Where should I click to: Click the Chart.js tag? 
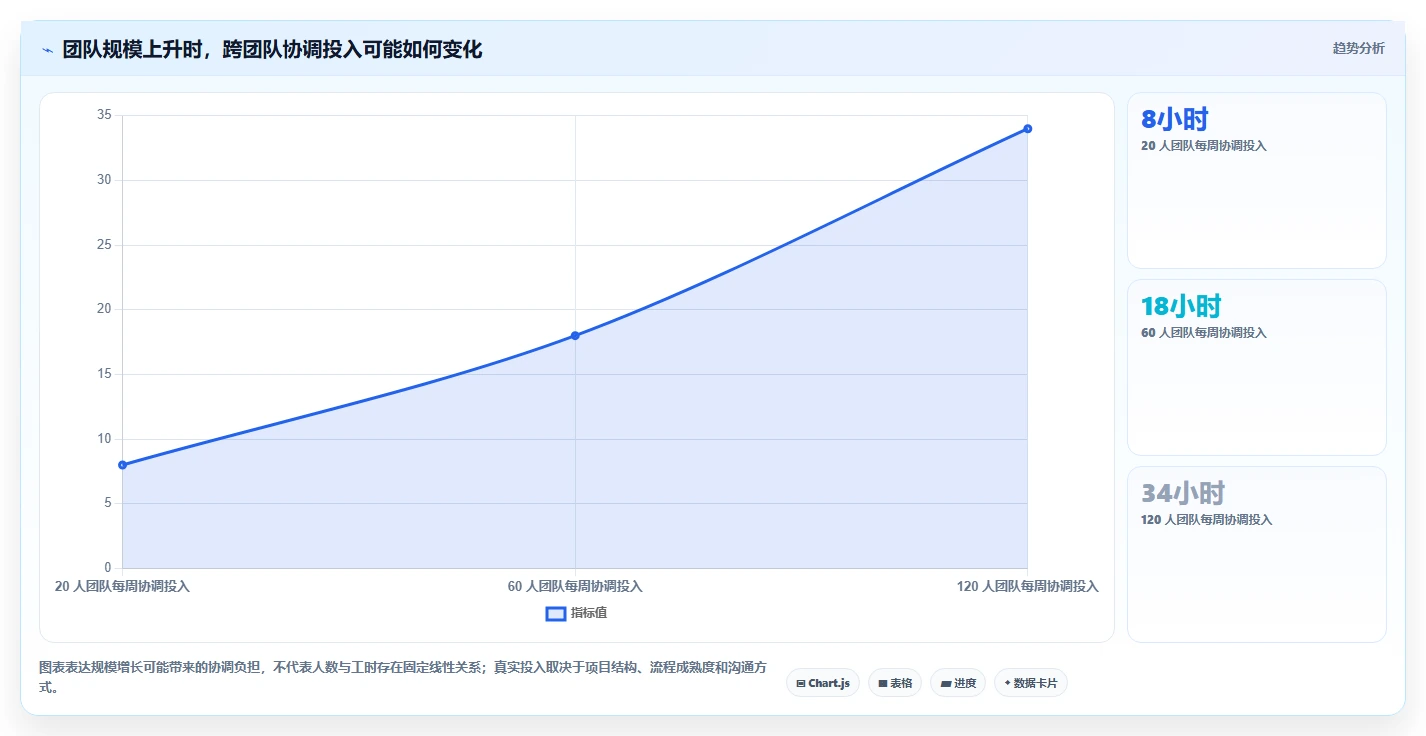823,683
